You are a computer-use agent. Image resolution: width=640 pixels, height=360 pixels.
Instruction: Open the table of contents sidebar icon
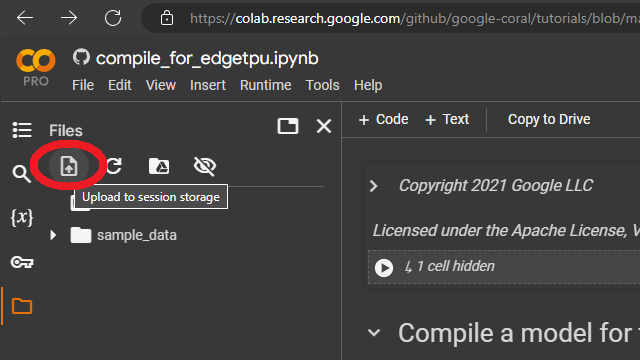22,130
